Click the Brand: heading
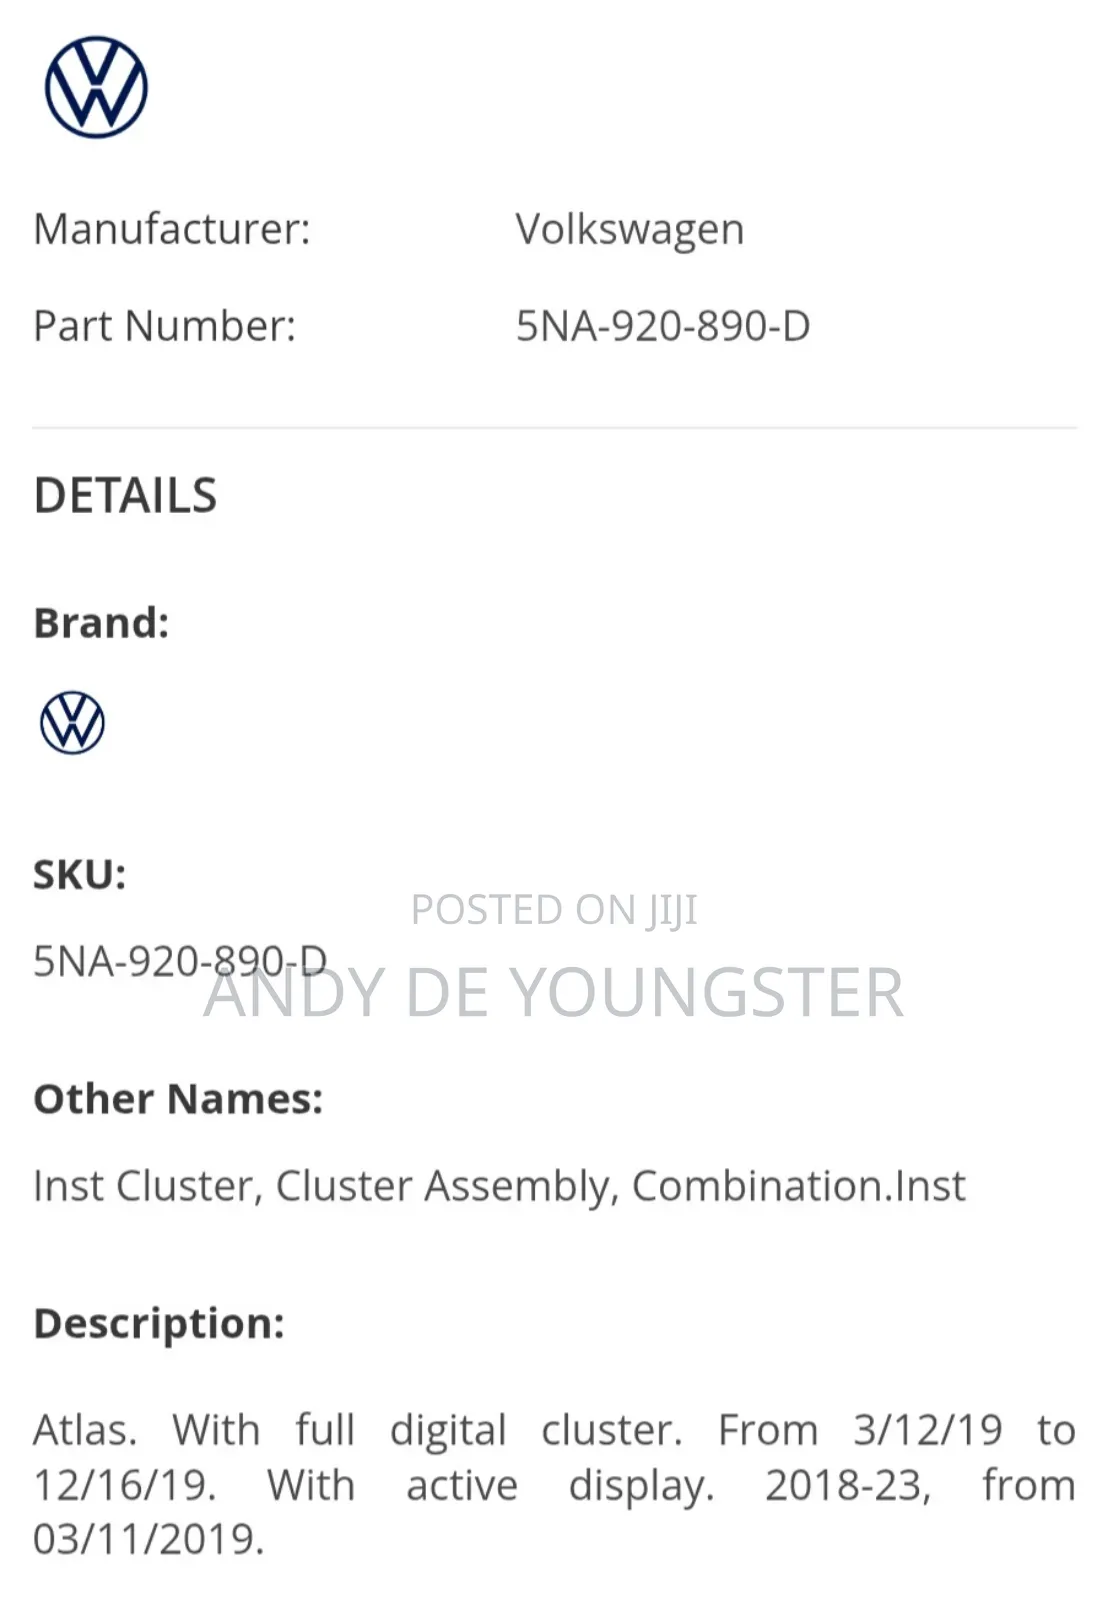This screenshot has width=1109, height=1600. [x=101, y=622]
